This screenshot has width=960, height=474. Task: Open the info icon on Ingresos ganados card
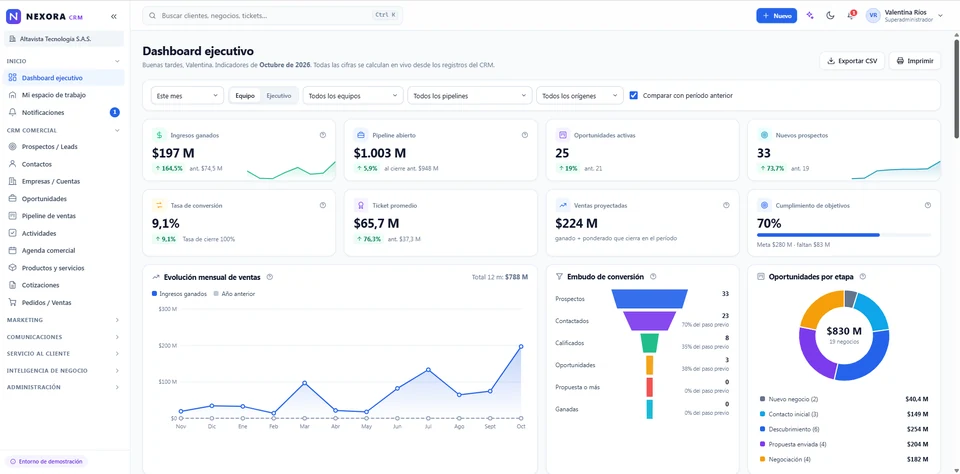pyautogui.click(x=323, y=135)
